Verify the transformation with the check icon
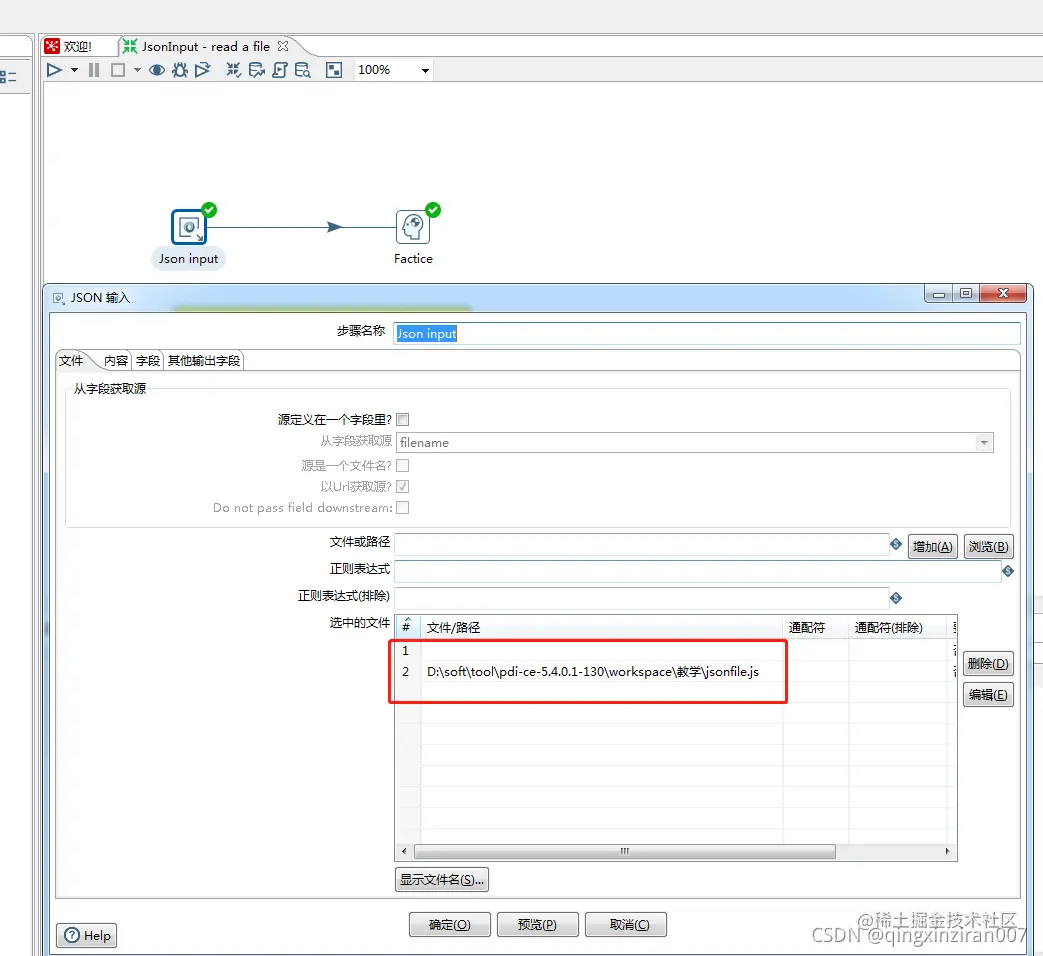The image size is (1043, 956). pos(233,70)
